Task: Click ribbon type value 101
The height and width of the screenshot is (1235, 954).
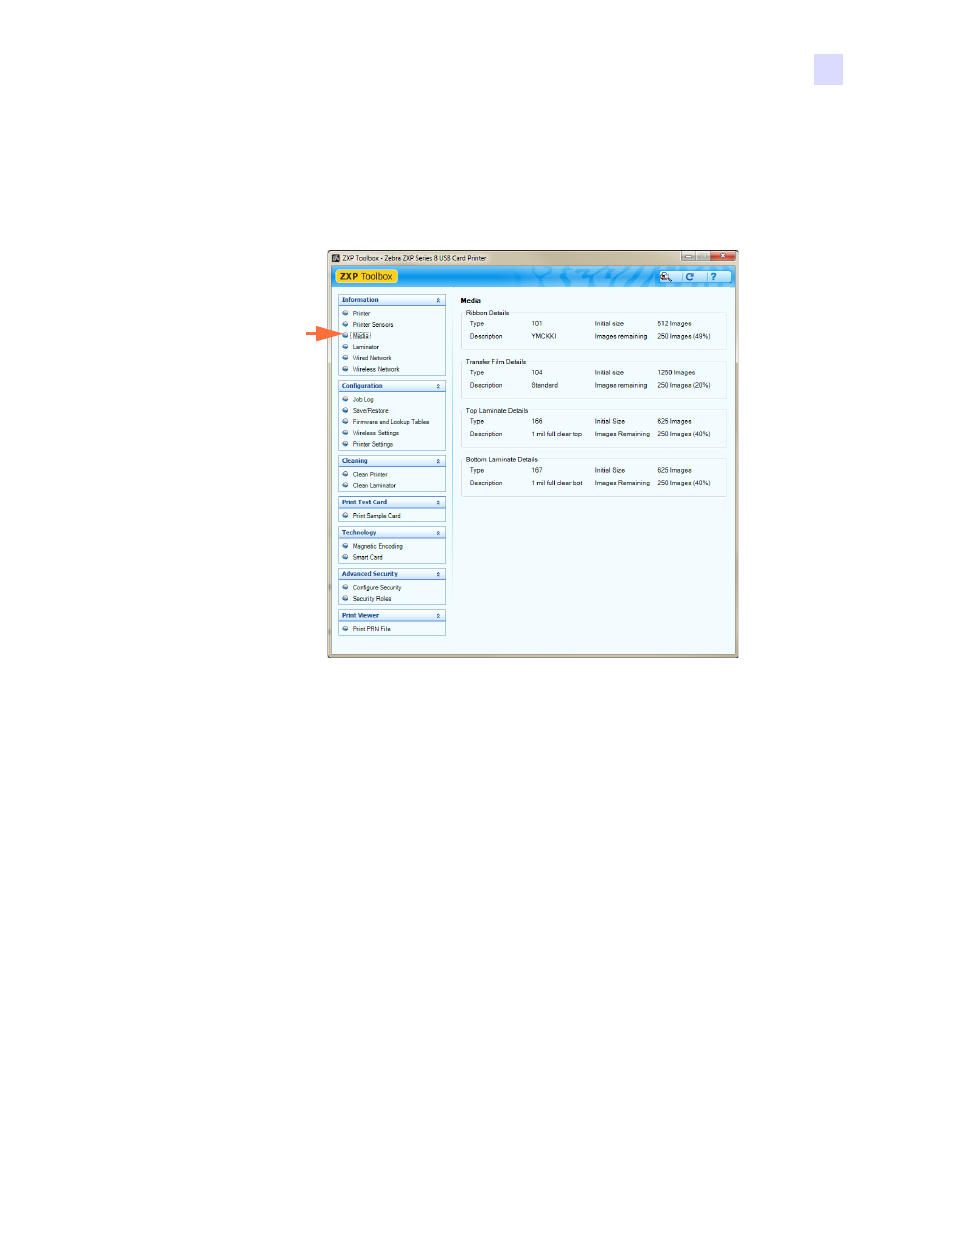Action: 537,324
